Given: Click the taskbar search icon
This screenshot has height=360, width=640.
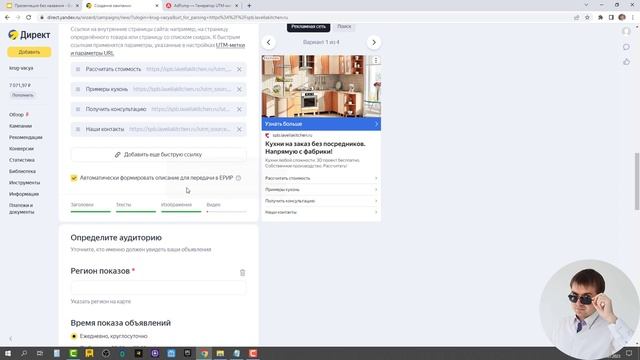Looking at the screenshot, I should 24,353.
